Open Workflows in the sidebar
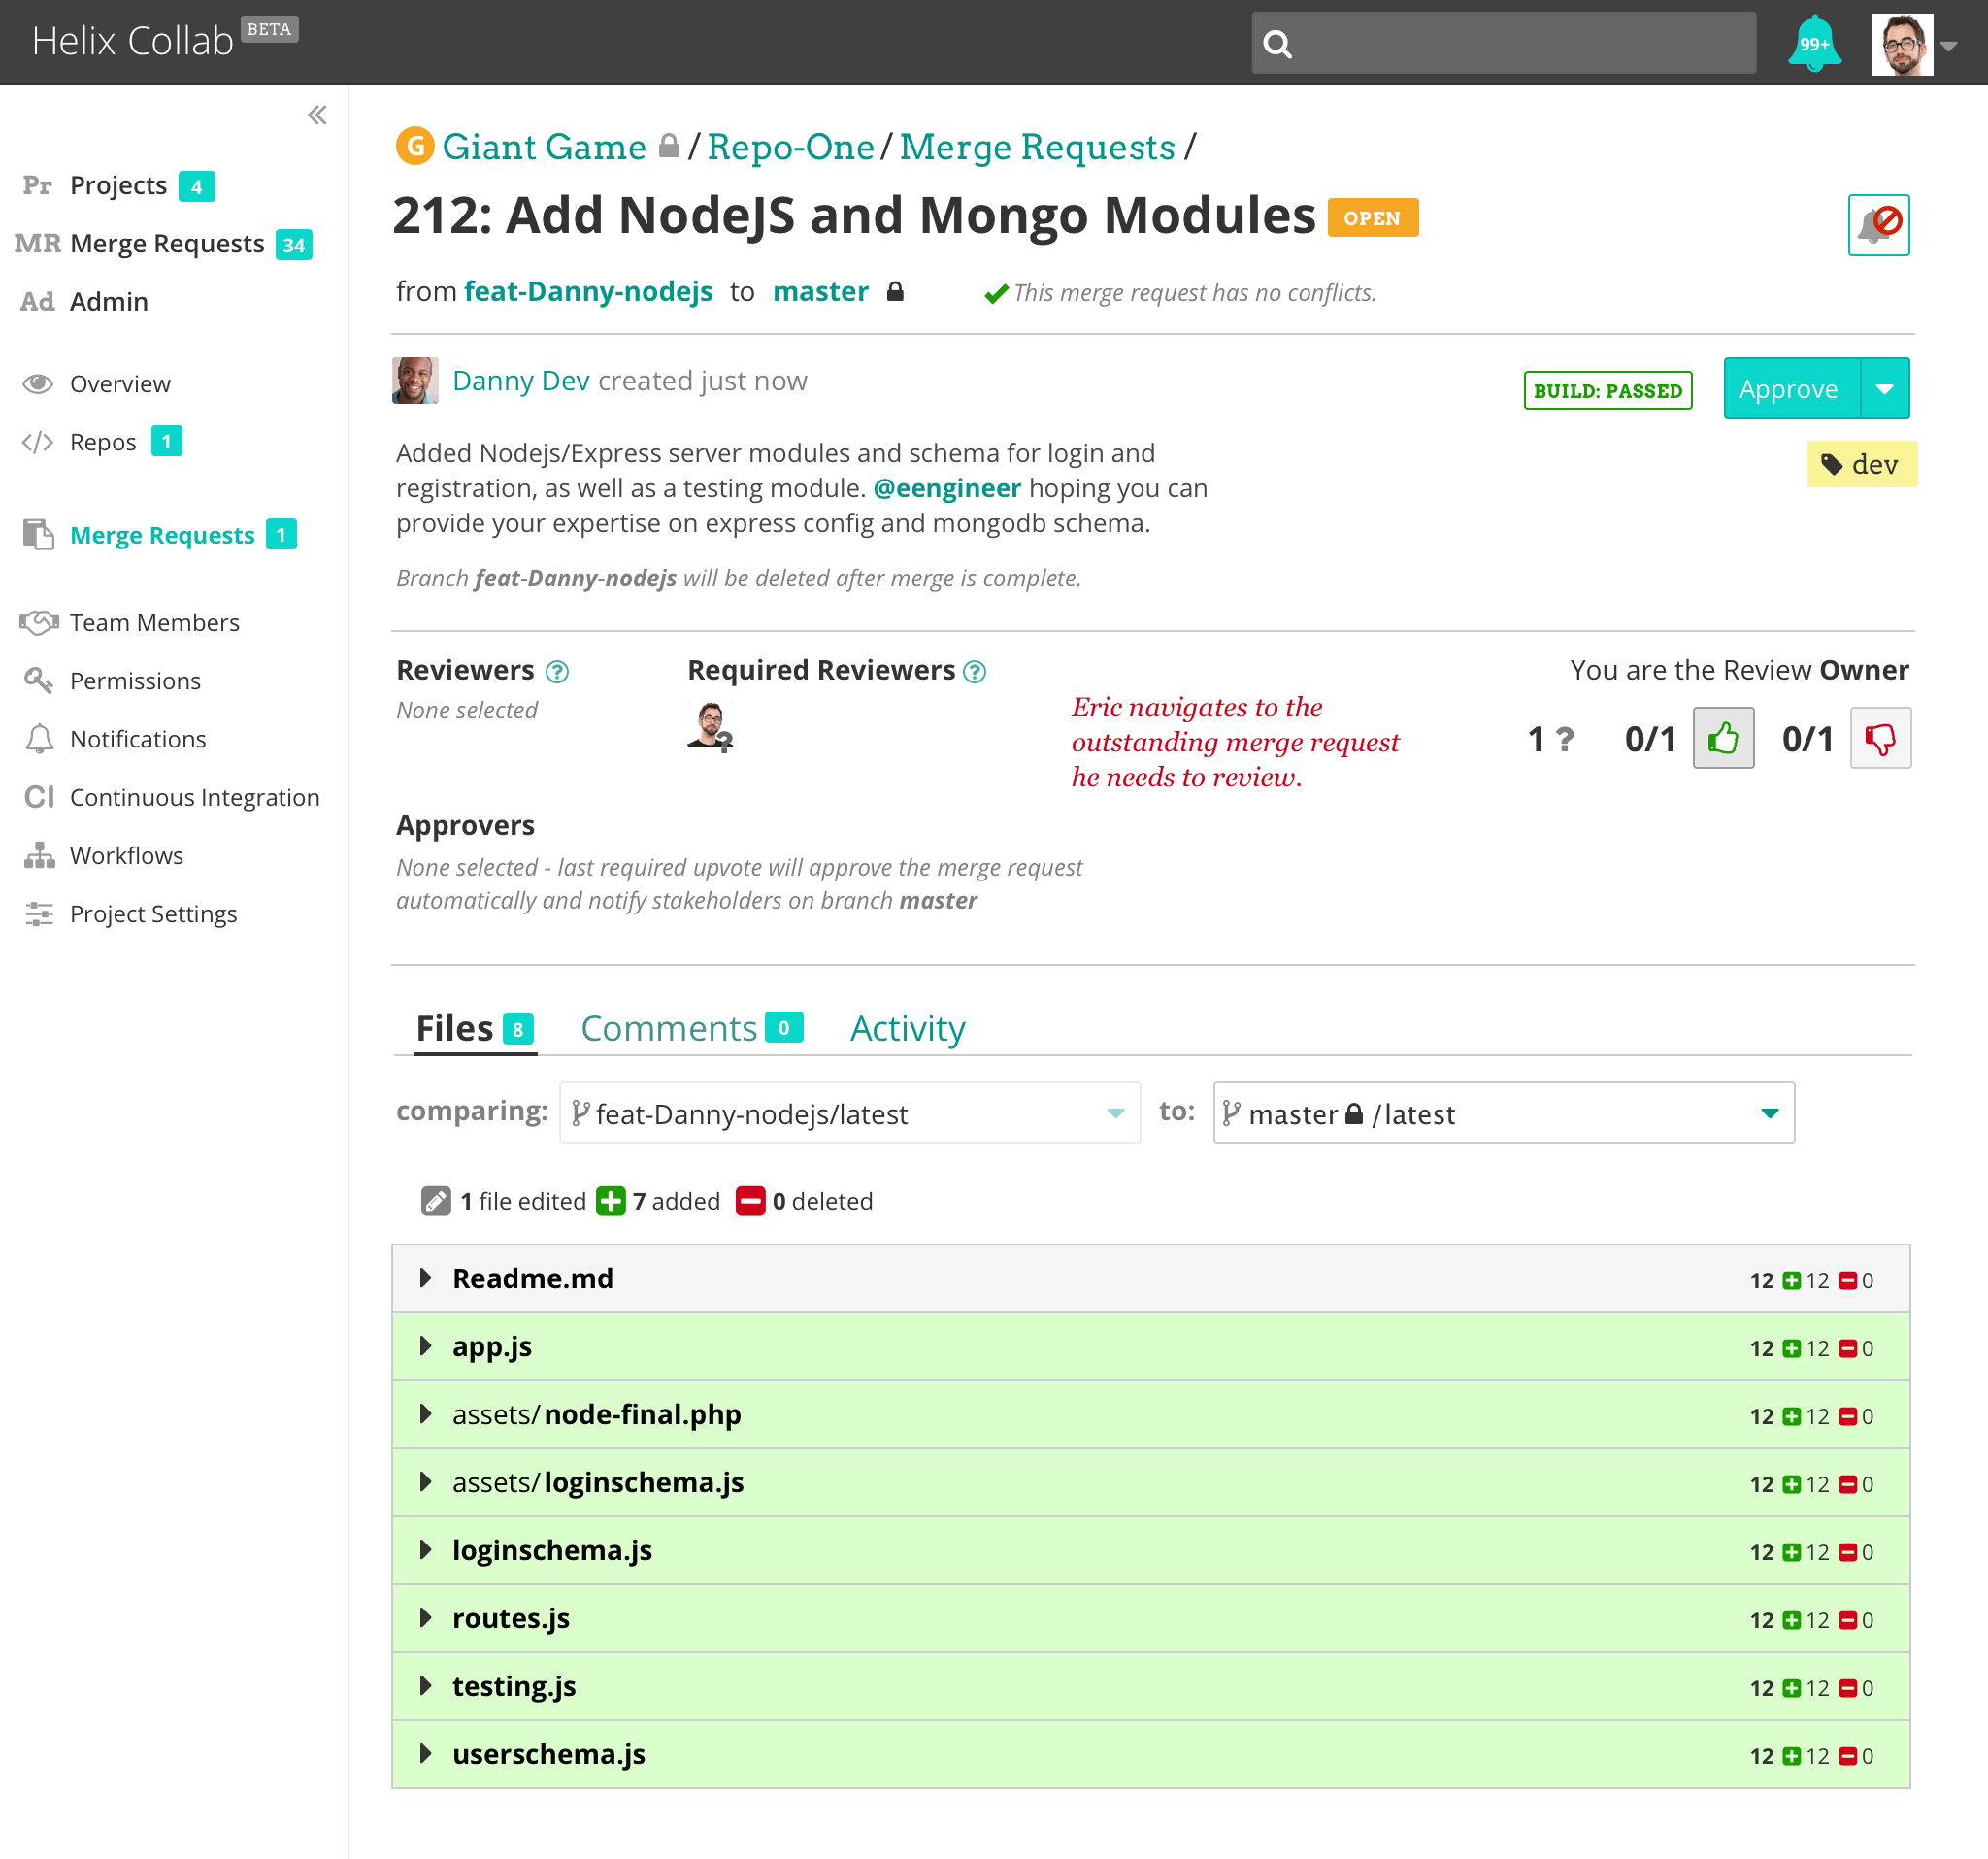This screenshot has height=1859, width=1988. click(126, 855)
